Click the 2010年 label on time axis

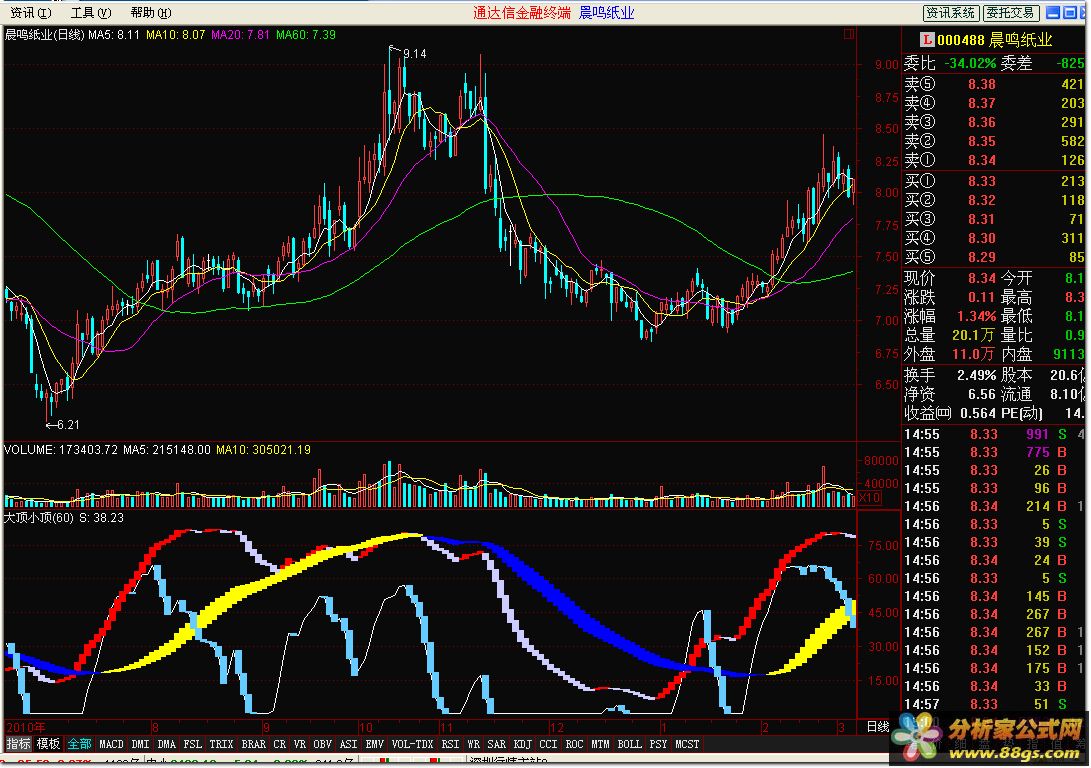tap(26, 728)
